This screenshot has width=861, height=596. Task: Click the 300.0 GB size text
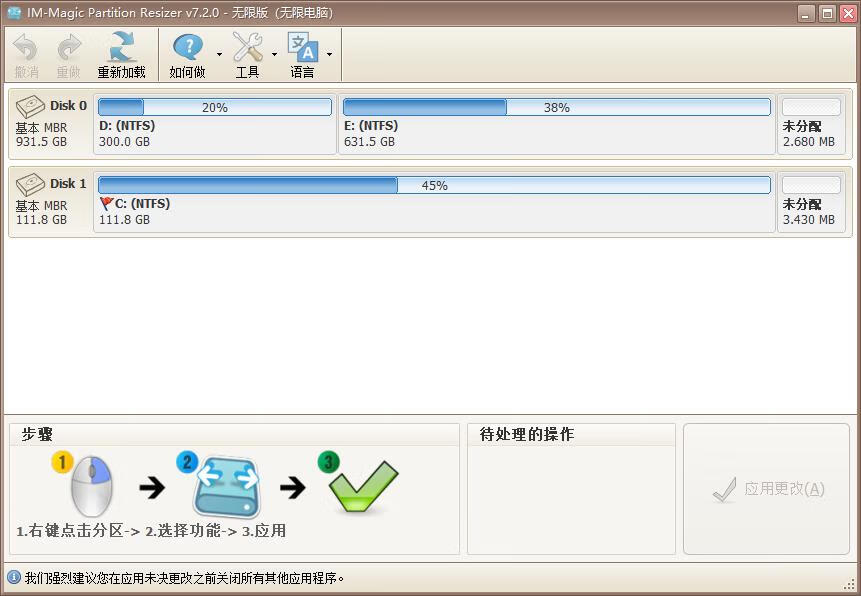(x=124, y=142)
